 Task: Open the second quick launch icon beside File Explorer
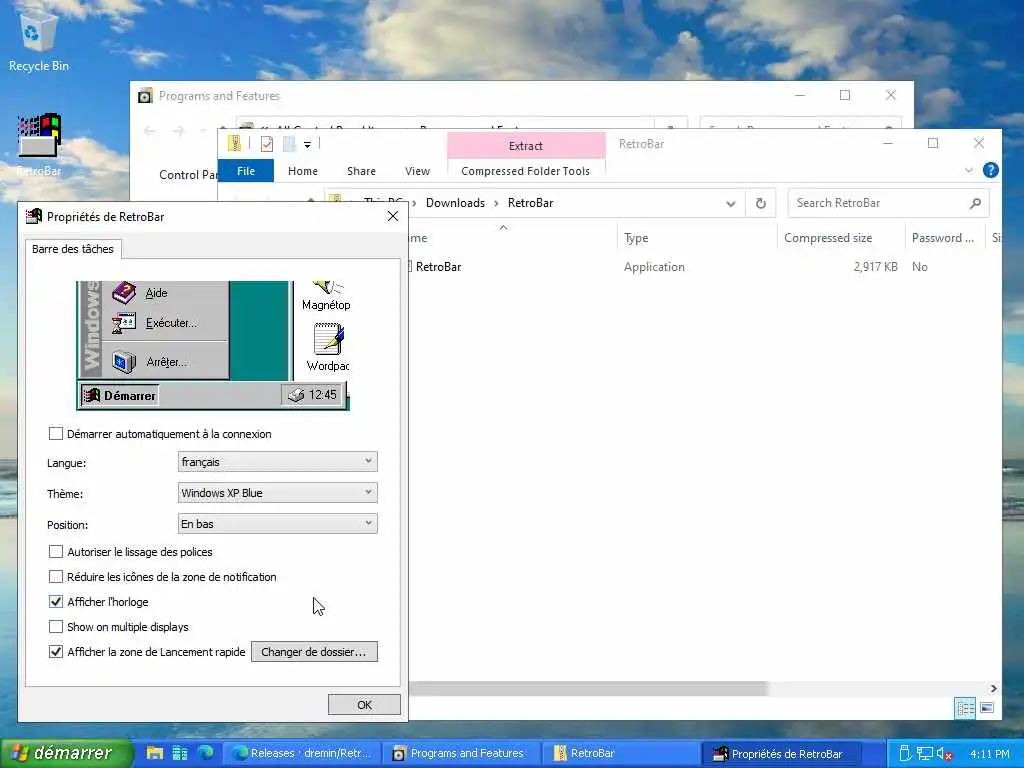(180, 753)
